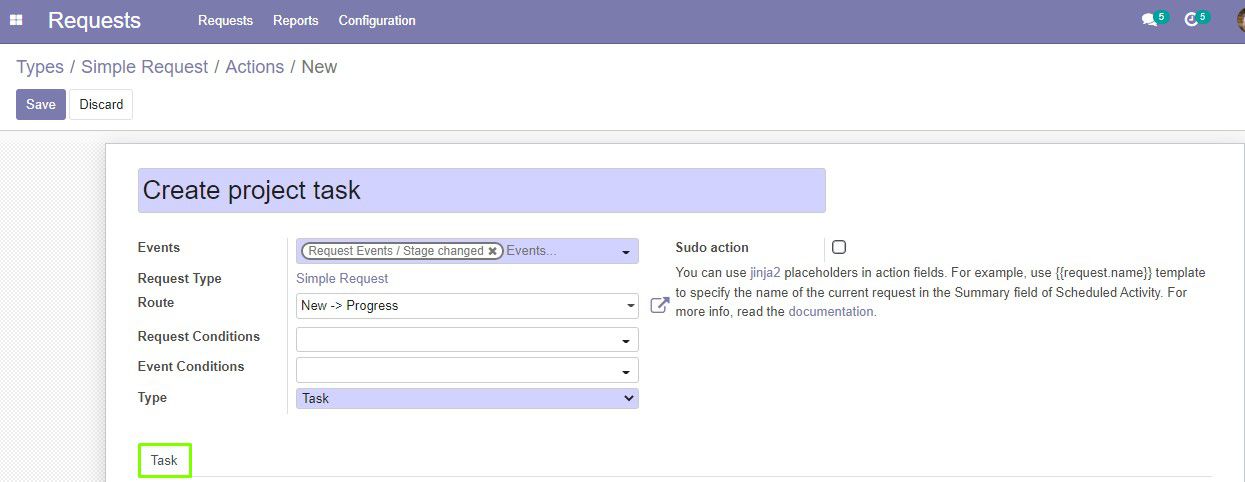Open the activities clock icon
Image resolution: width=1245 pixels, height=482 pixels.
coord(1191,20)
